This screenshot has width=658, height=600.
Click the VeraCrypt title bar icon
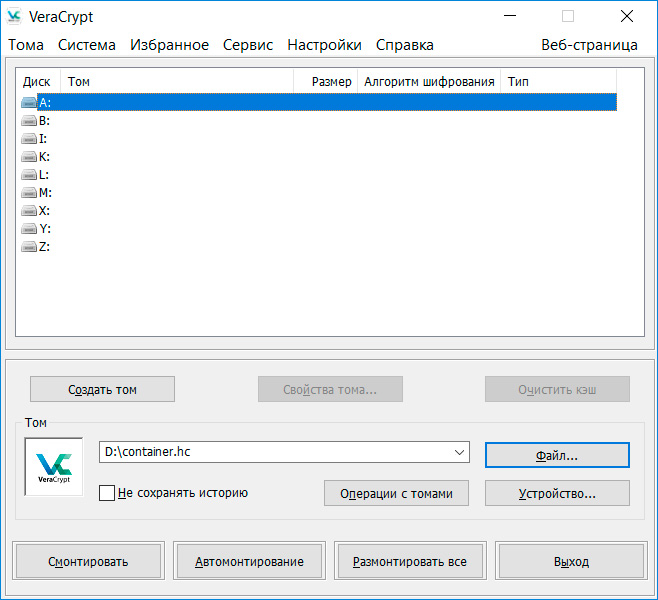[14, 17]
